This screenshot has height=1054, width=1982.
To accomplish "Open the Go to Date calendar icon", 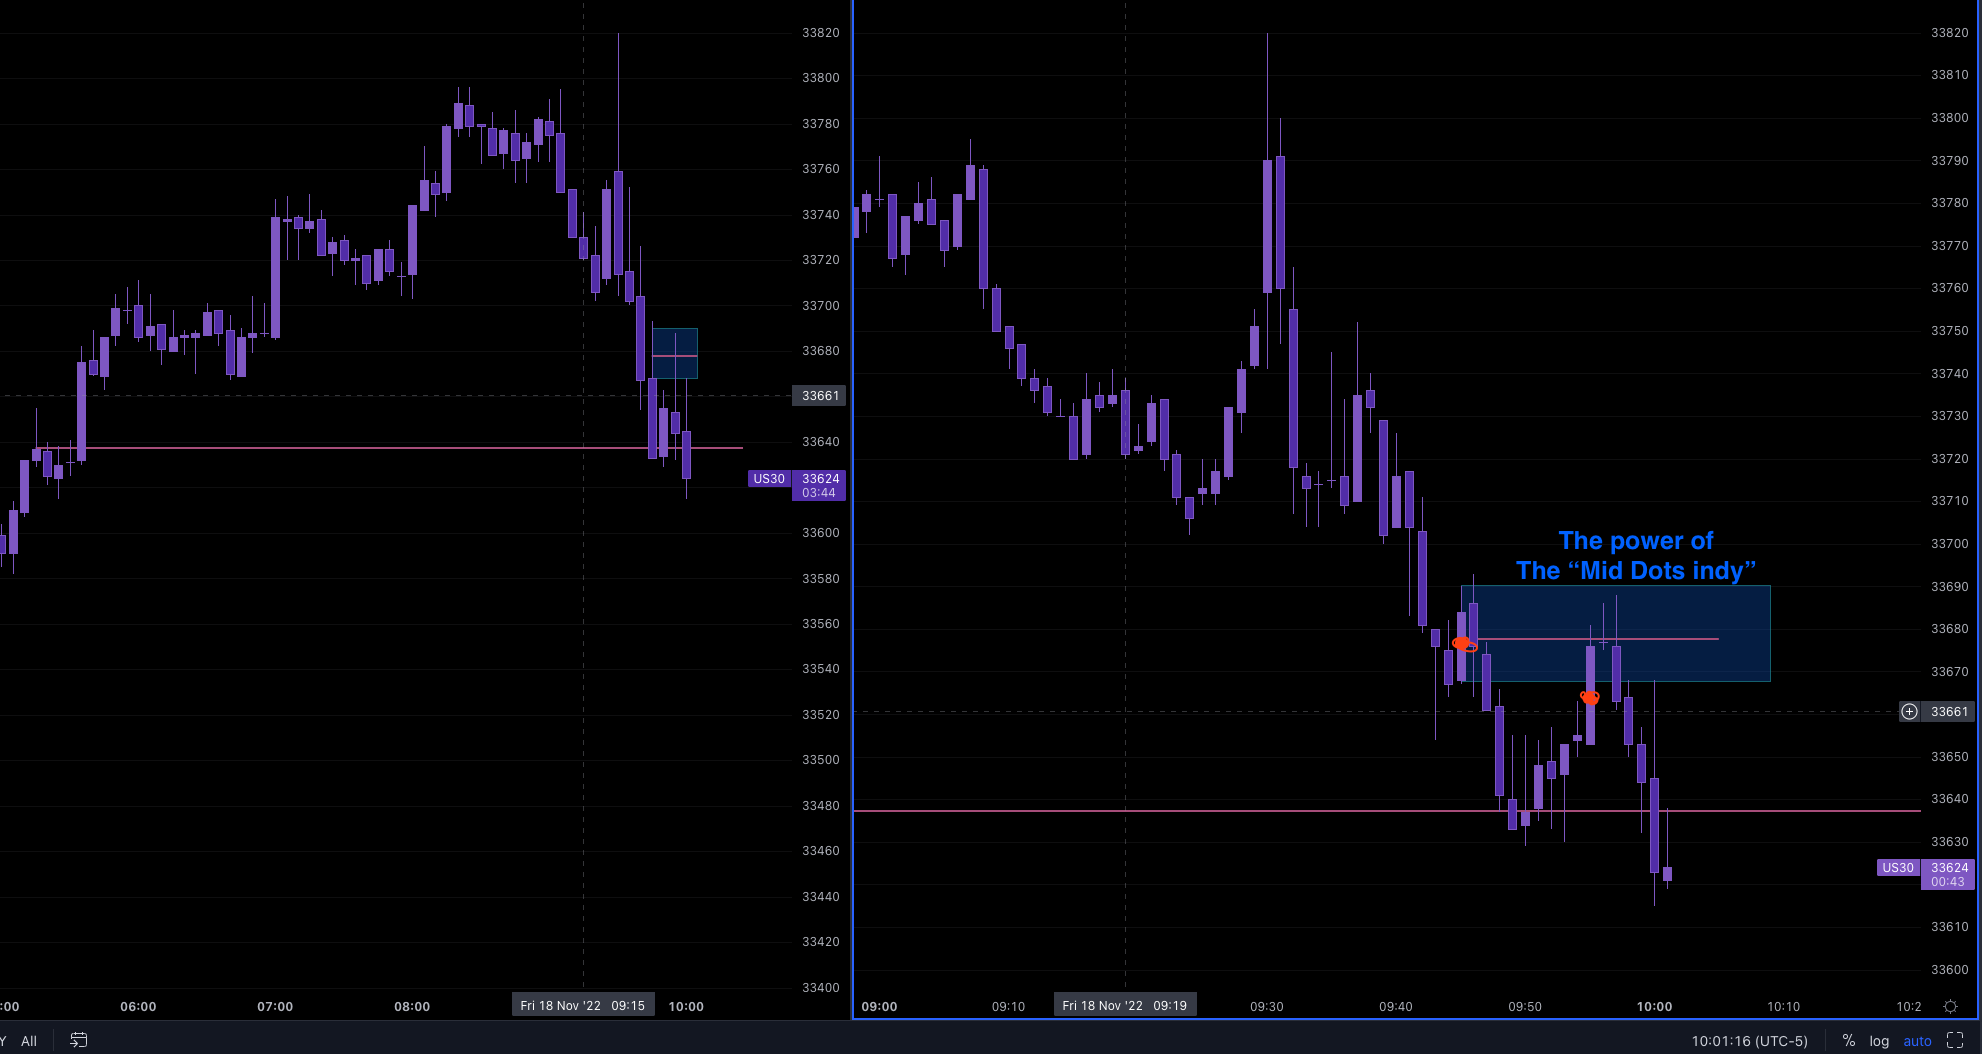I will click(x=78, y=1040).
